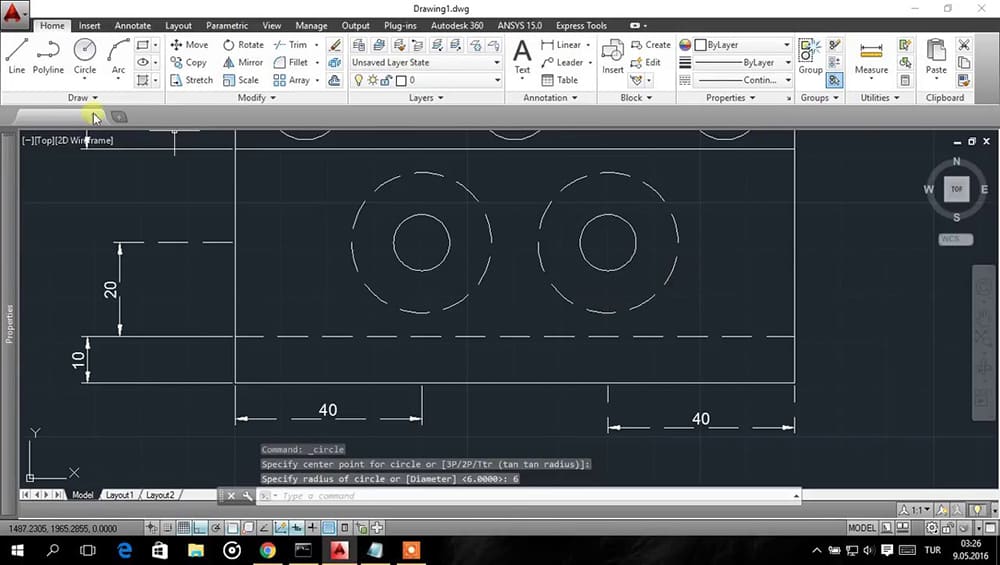Open the Annotate ribbon tab
1000x565 pixels.
pyautogui.click(x=133, y=26)
